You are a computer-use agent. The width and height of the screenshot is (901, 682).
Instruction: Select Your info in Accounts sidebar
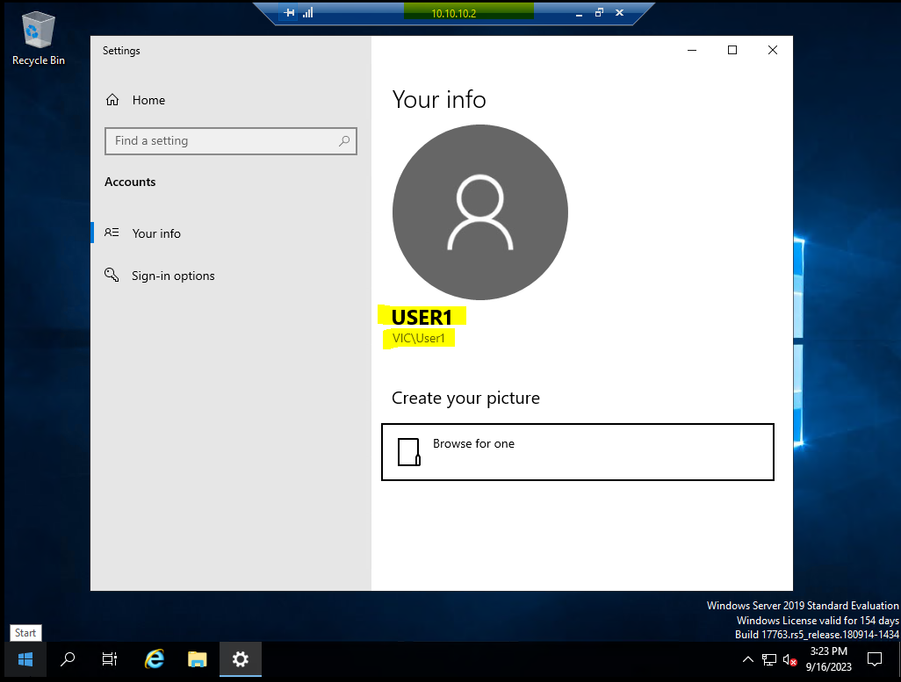pos(156,233)
